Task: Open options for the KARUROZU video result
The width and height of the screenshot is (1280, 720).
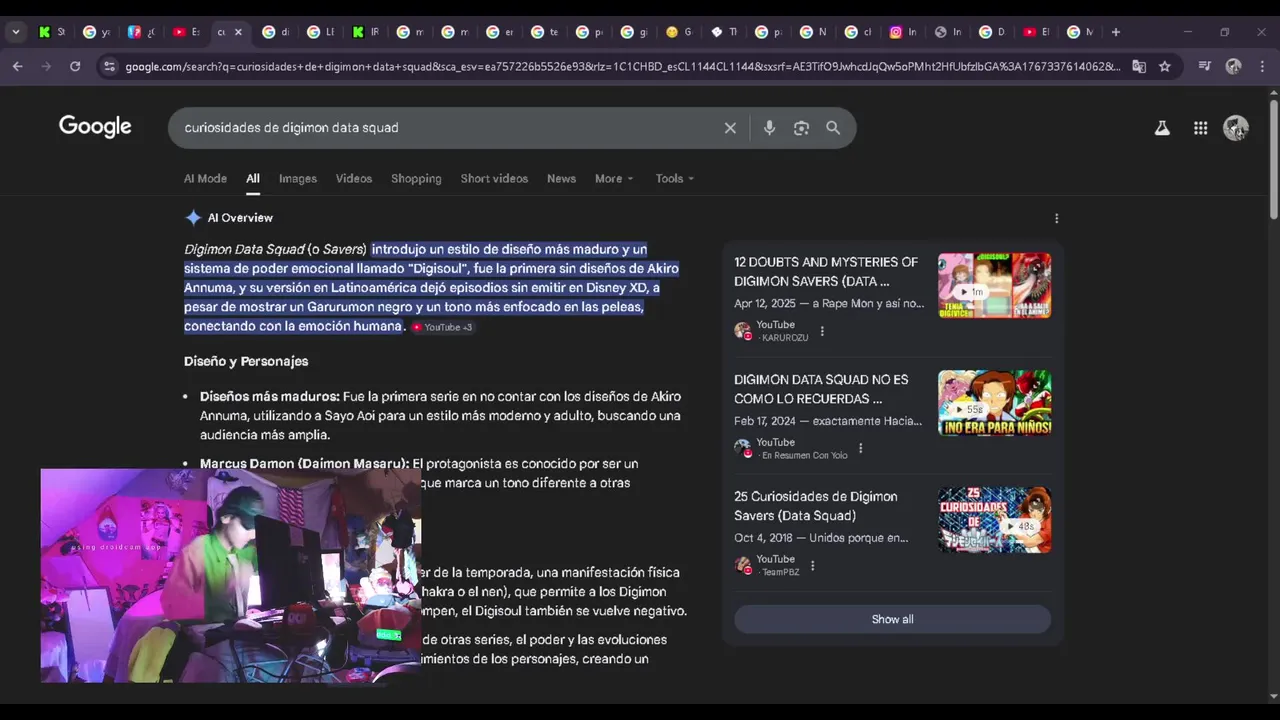Action: pyautogui.click(x=822, y=331)
